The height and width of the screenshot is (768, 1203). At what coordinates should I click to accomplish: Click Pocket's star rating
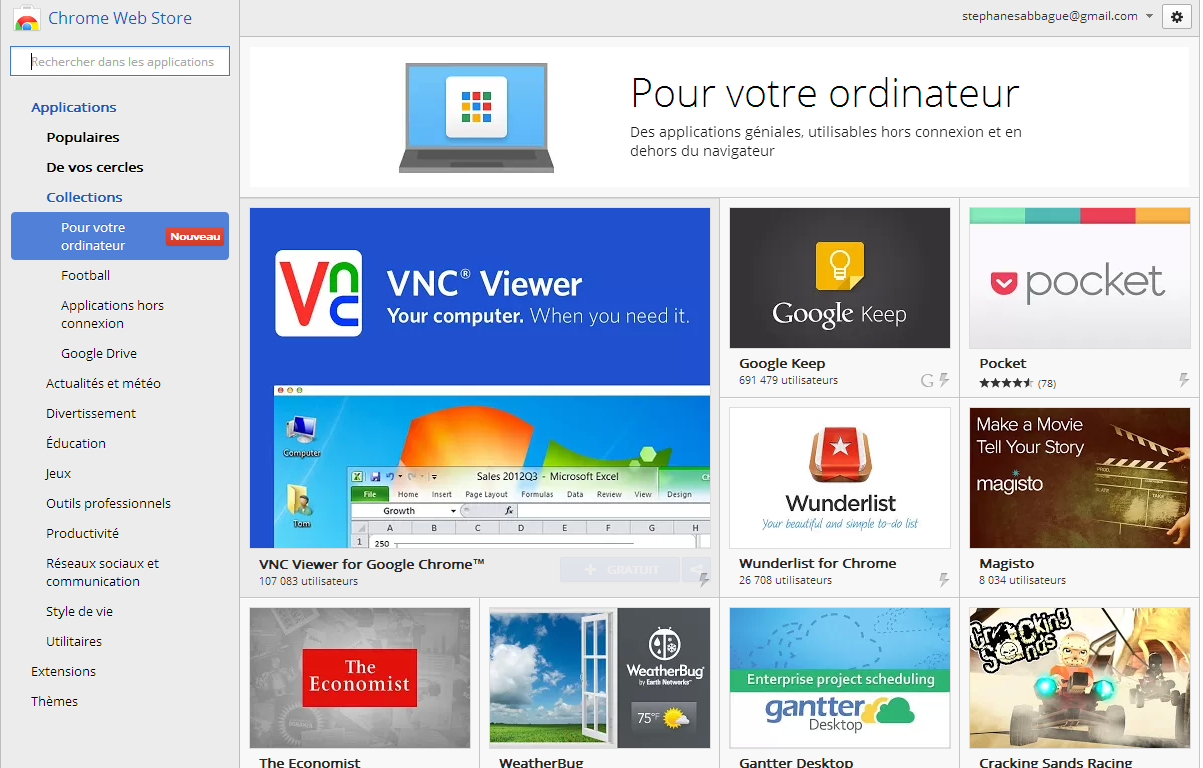pyautogui.click(x=1006, y=383)
